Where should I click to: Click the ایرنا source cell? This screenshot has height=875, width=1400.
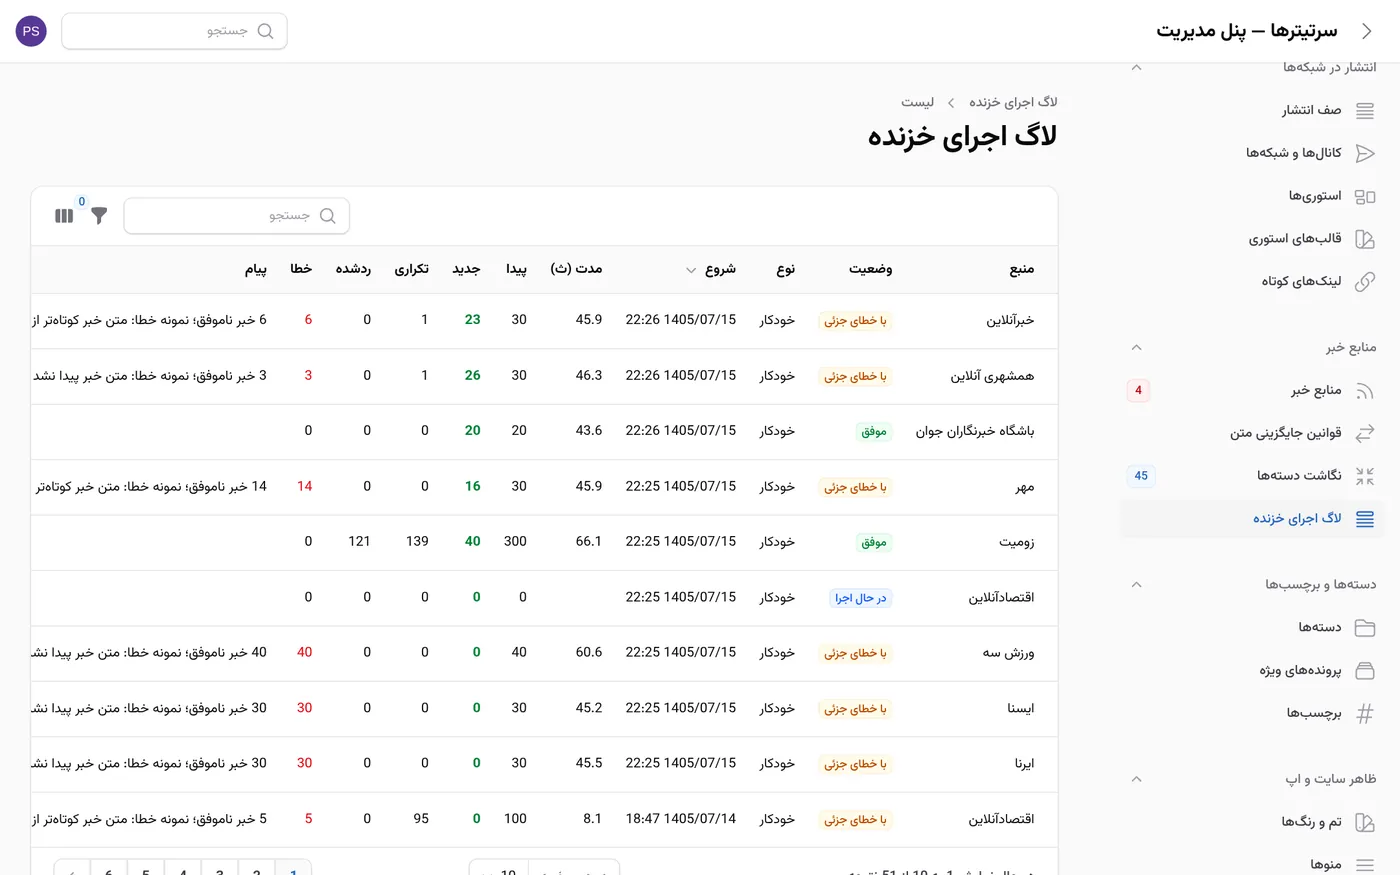click(1025, 763)
